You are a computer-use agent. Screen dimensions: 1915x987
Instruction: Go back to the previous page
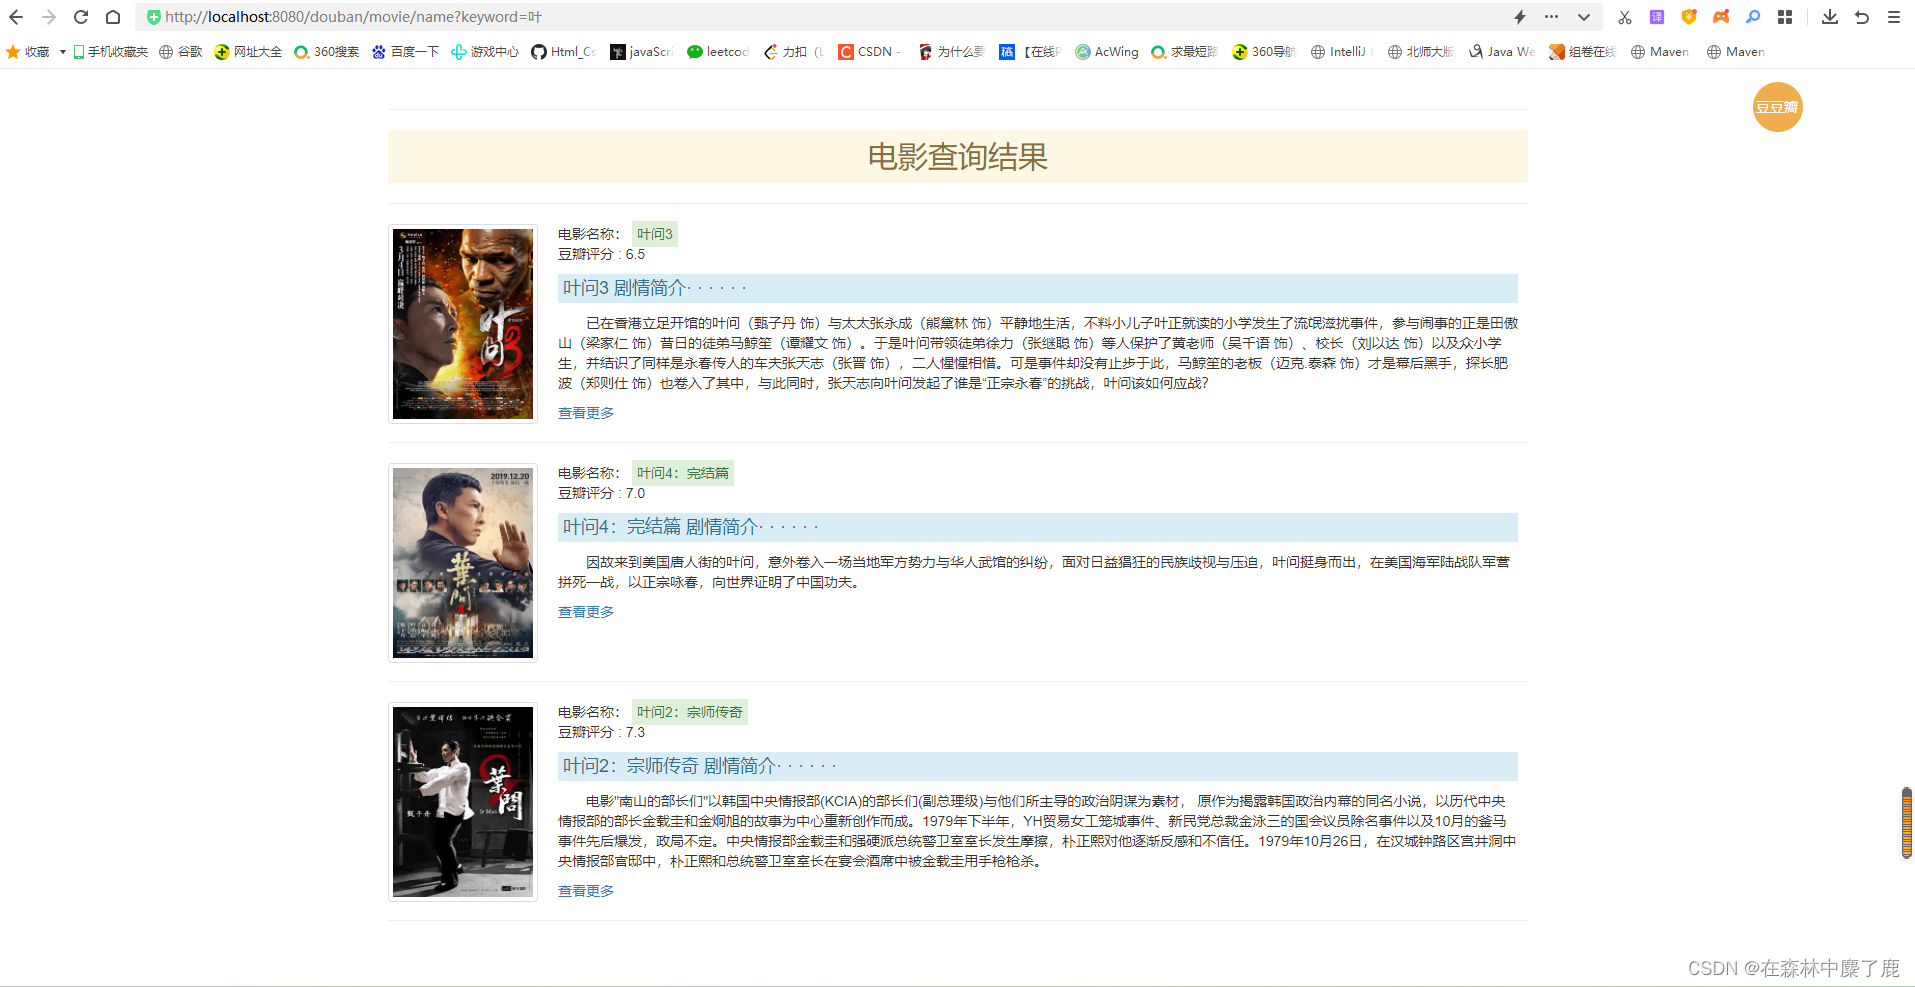click(16, 17)
